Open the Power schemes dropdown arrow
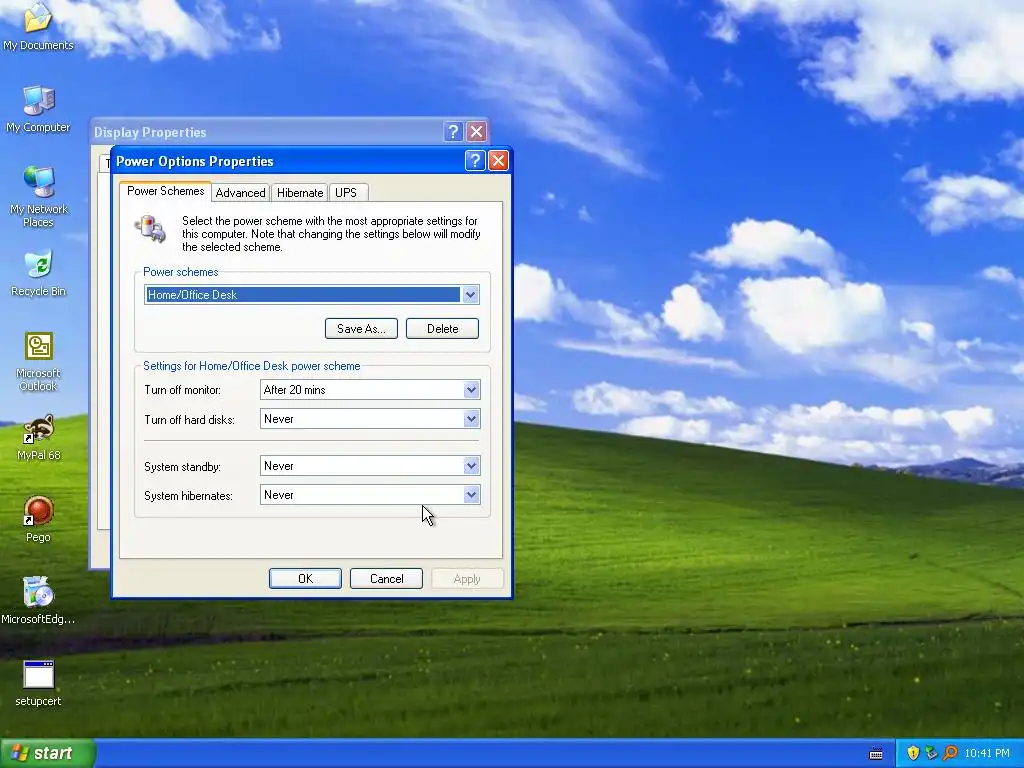Image resolution: width=1024 pixels, height=768 pixels. pyautogui.click(x=470, y=295)
